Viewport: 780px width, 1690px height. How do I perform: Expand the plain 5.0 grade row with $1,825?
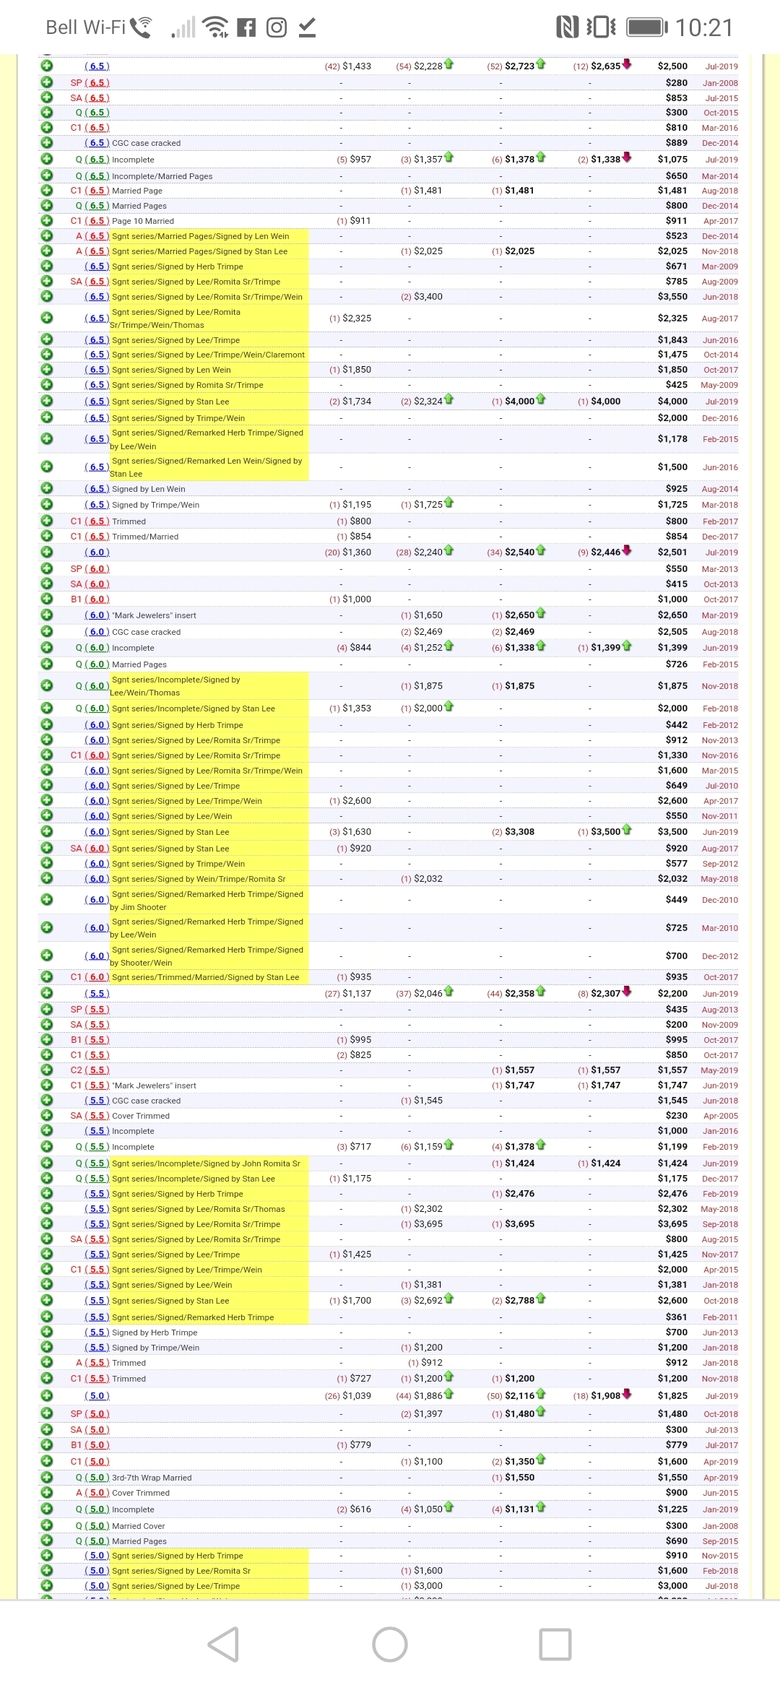[46, 1395]
